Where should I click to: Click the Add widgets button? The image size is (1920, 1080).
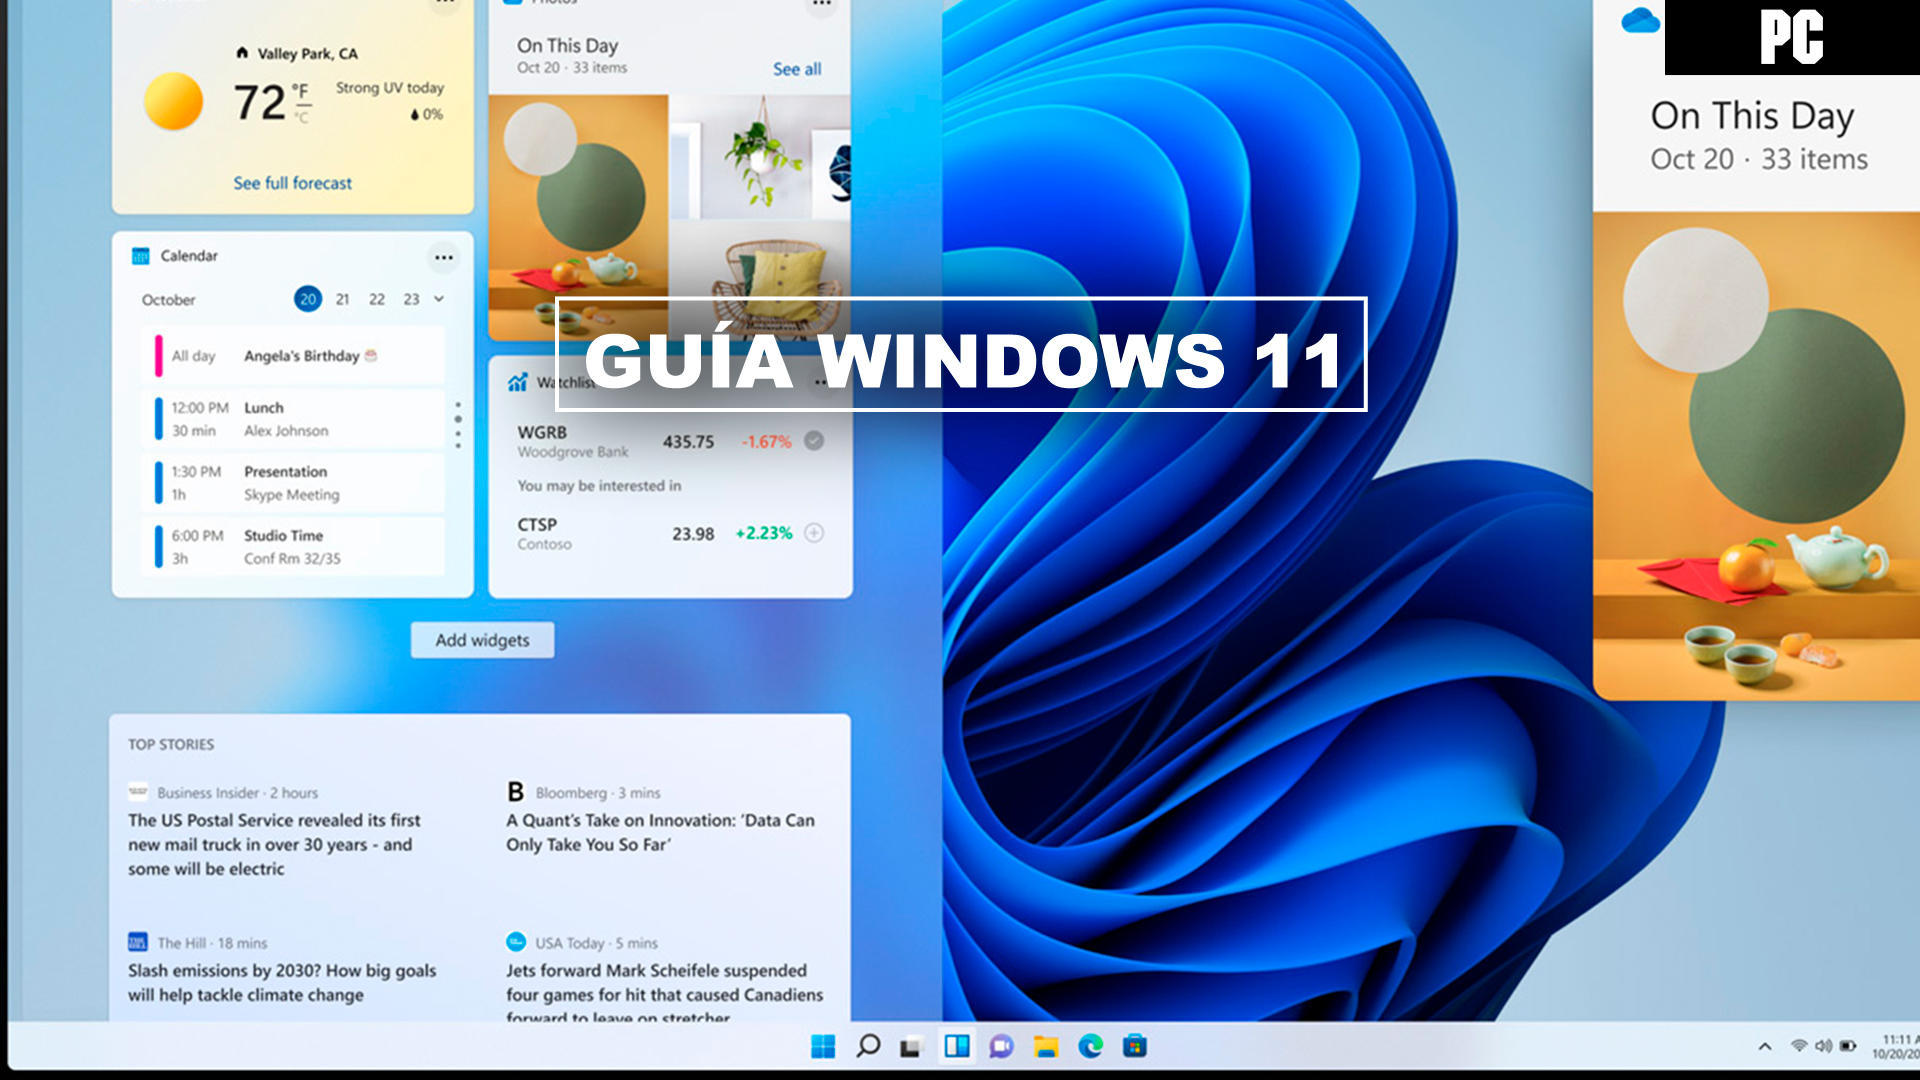pyautogui.click(x=483, y=640)
